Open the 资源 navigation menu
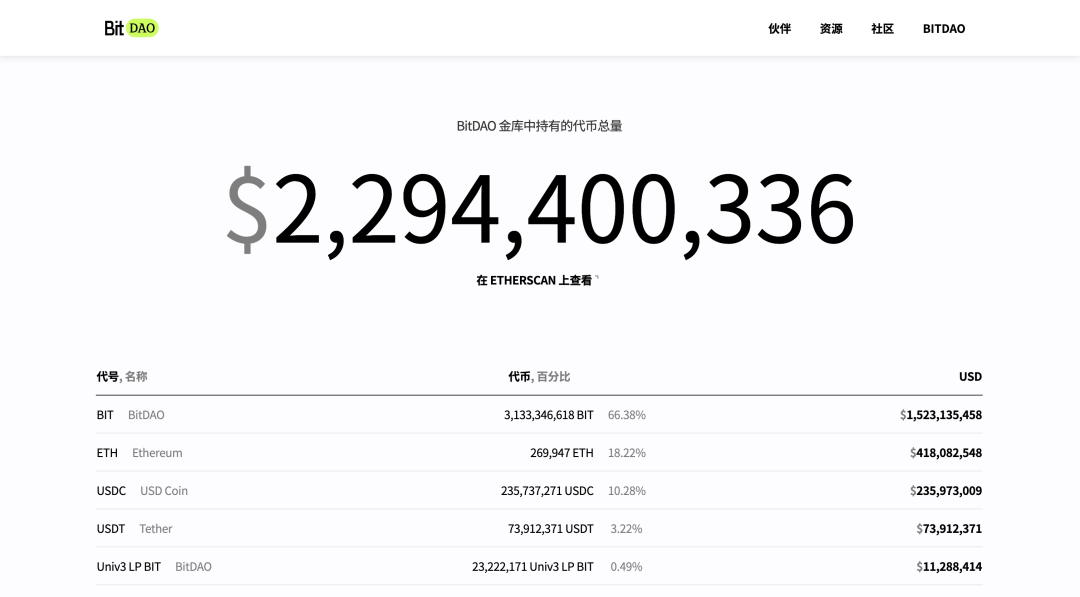1080x597 pixels. point(831,29)
